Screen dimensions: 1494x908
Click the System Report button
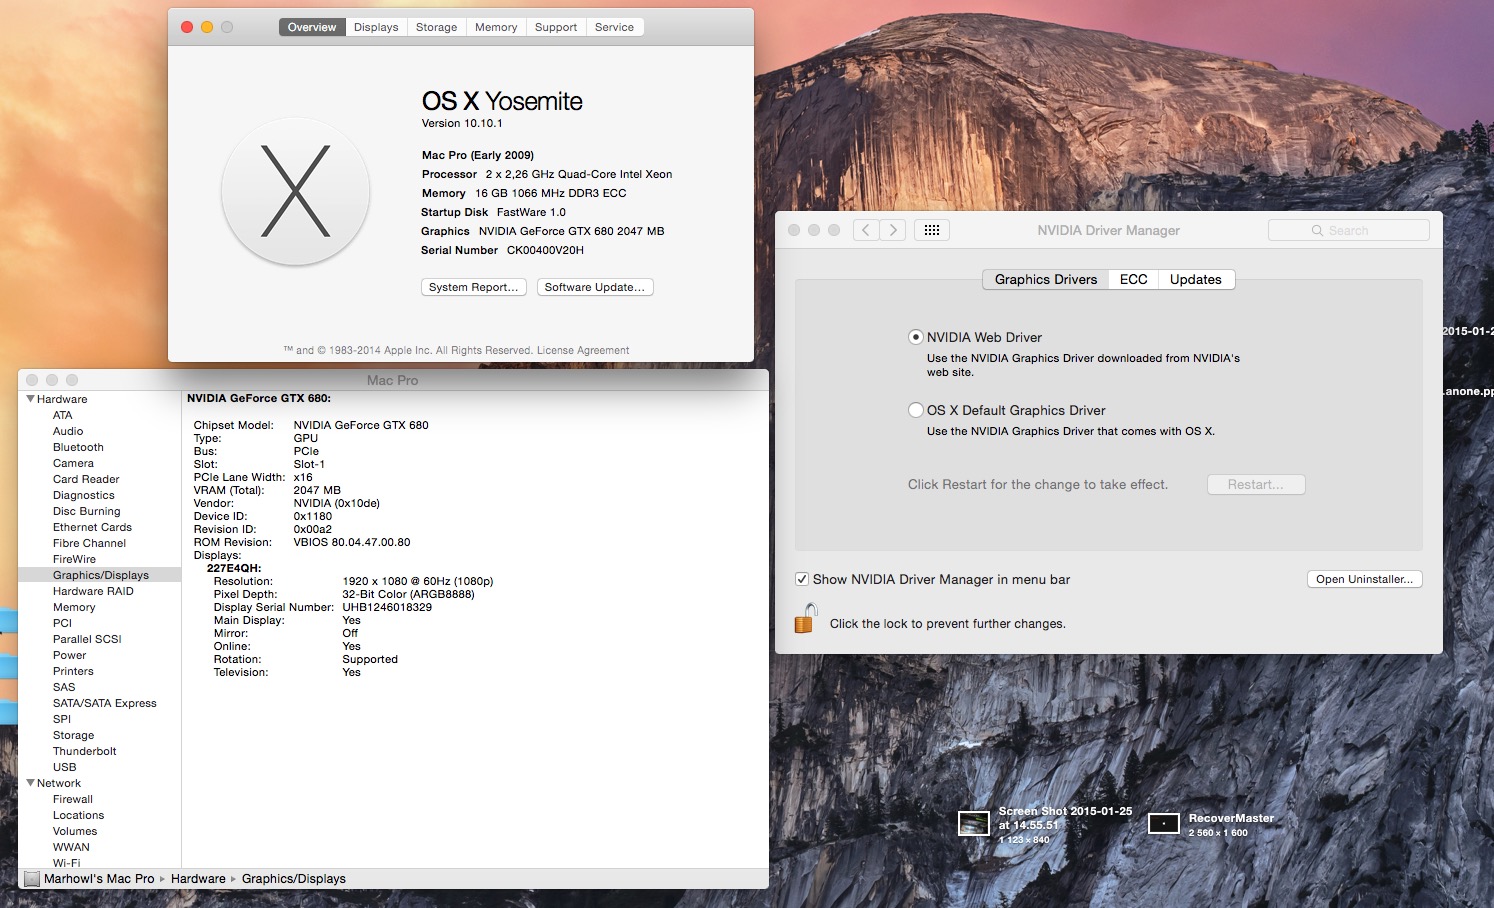pyautogui.click(x=474, y=287)
